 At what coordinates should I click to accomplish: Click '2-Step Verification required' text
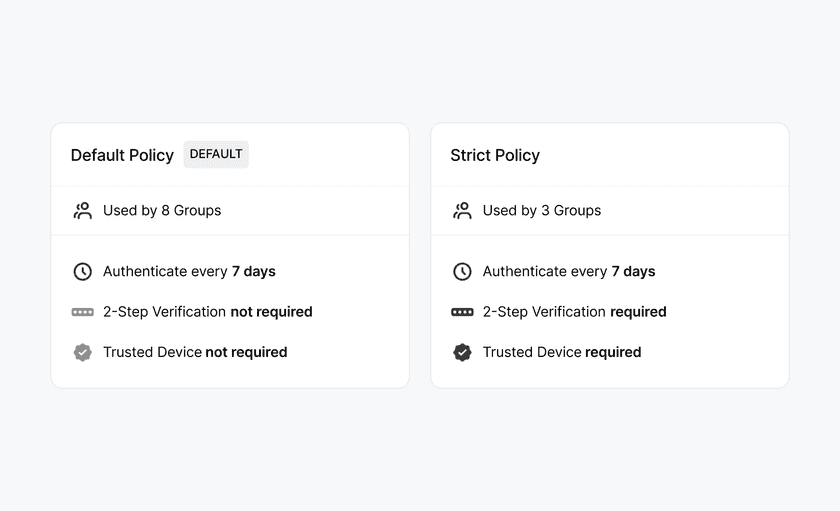574,312
